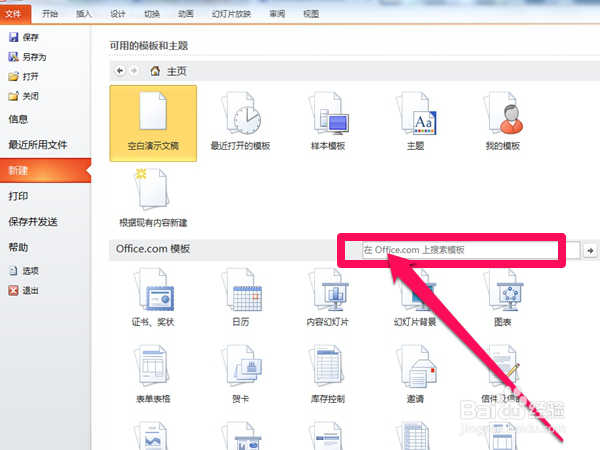
Task: Open the 日历 template category
Action: pyautogui.click(x=240, y=298)
